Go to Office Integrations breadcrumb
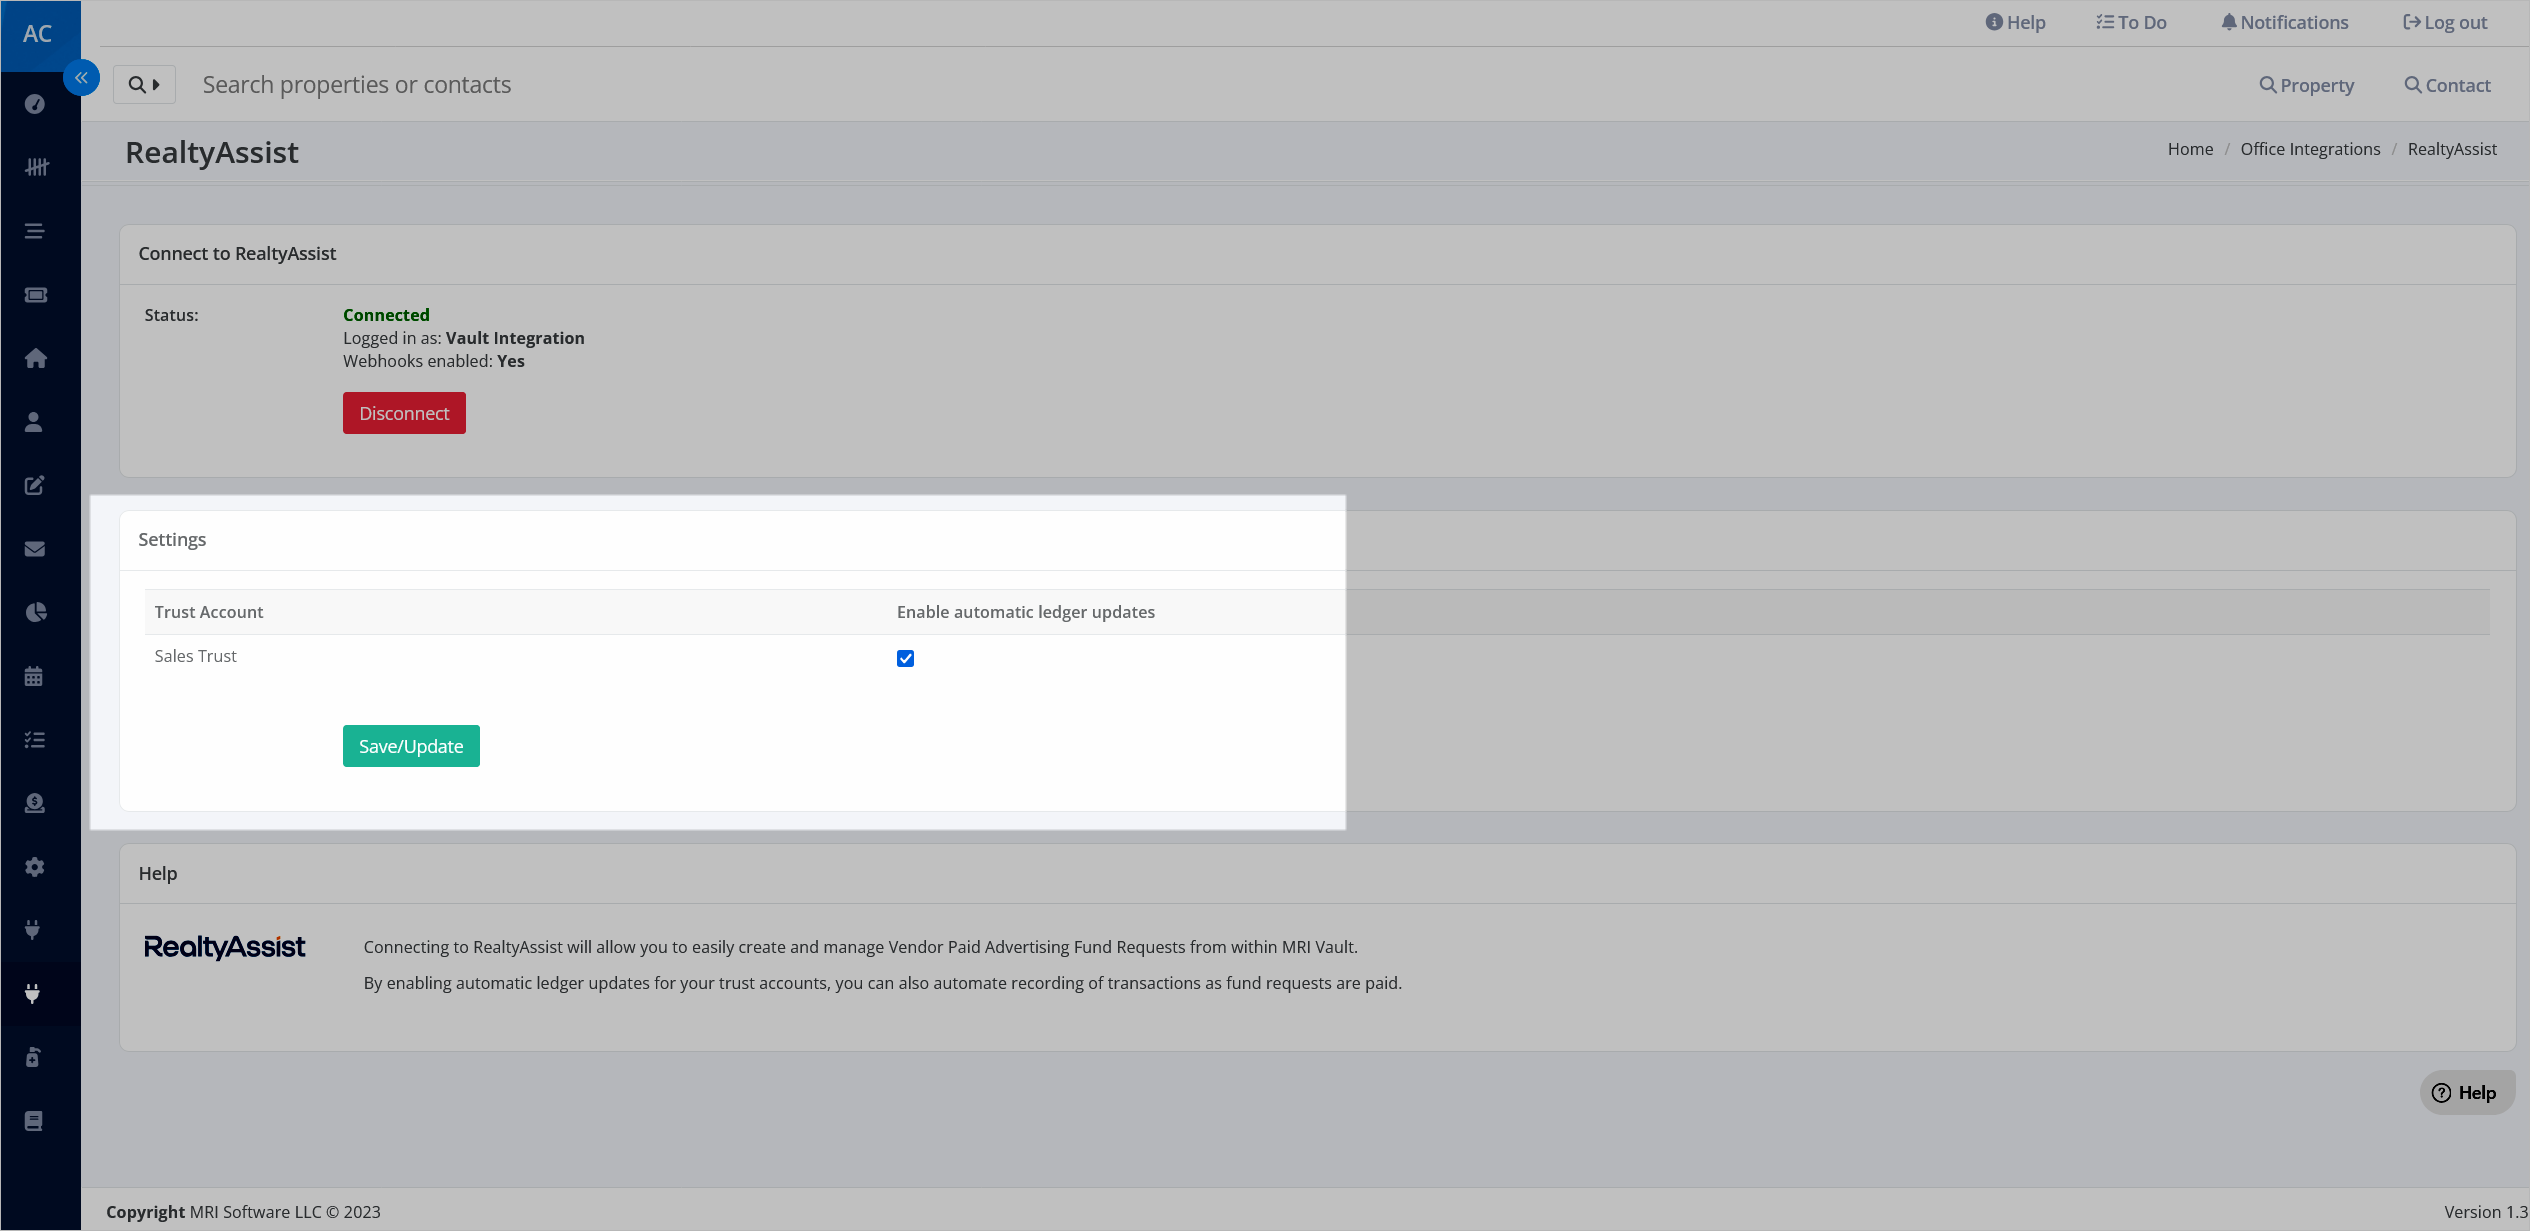The image size is (2530, 1231). pyautogui.click(x=2310, y=149)
